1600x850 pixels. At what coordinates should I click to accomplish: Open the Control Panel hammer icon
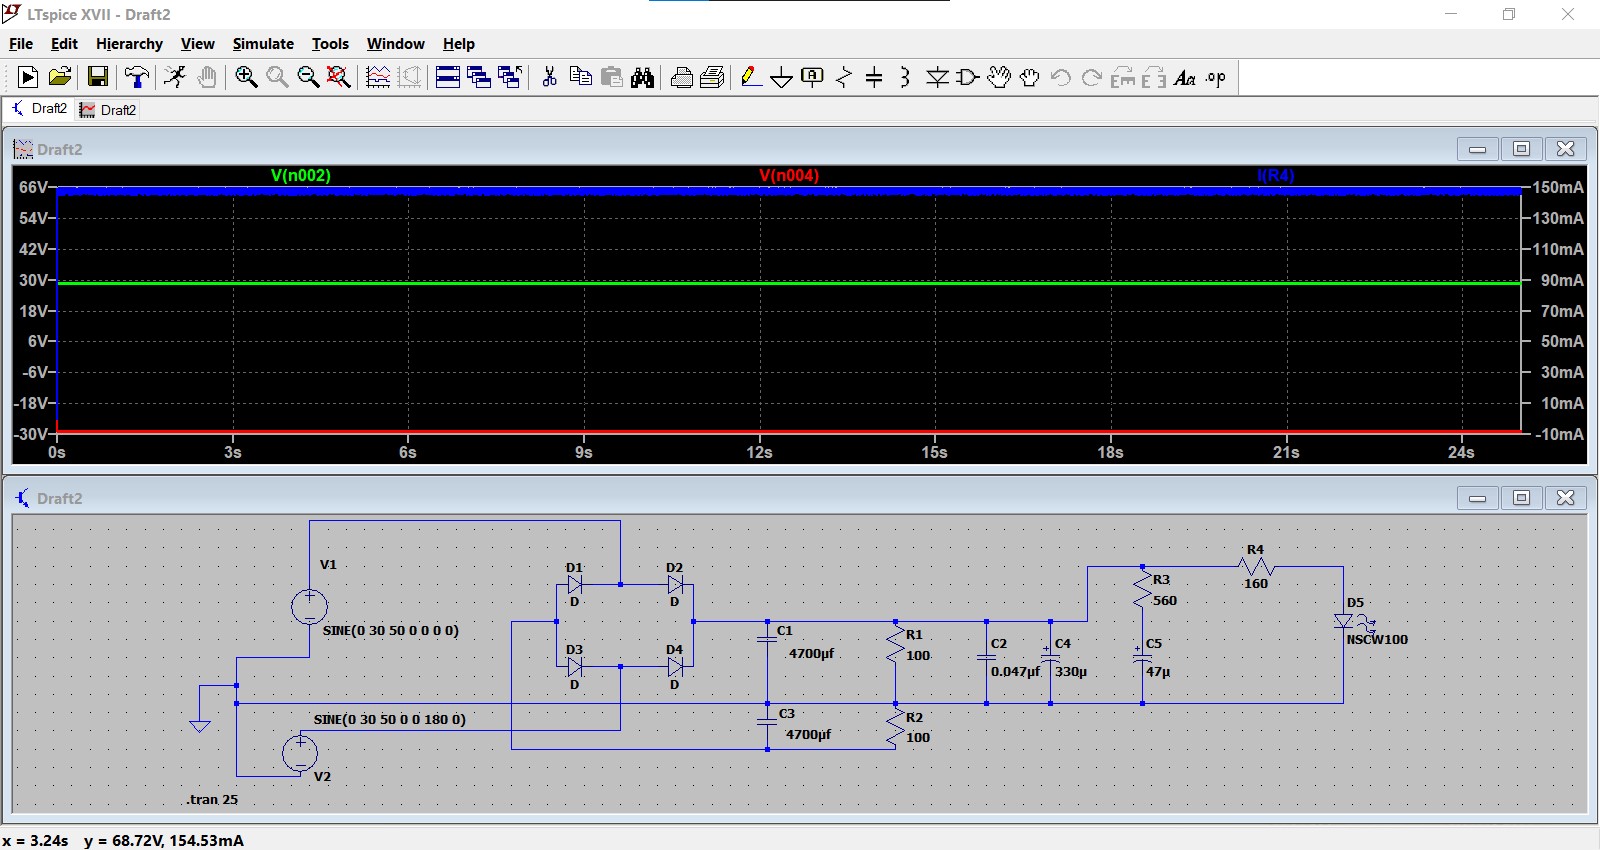[x=137, y=77]
